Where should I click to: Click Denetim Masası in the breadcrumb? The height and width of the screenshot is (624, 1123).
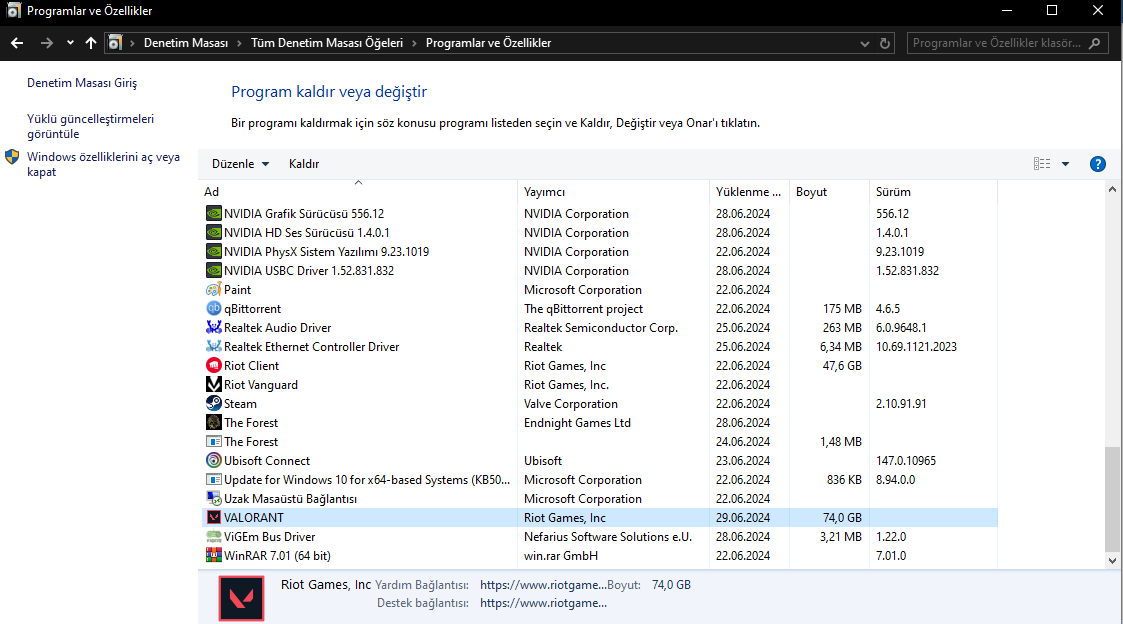tap(185, 43)
